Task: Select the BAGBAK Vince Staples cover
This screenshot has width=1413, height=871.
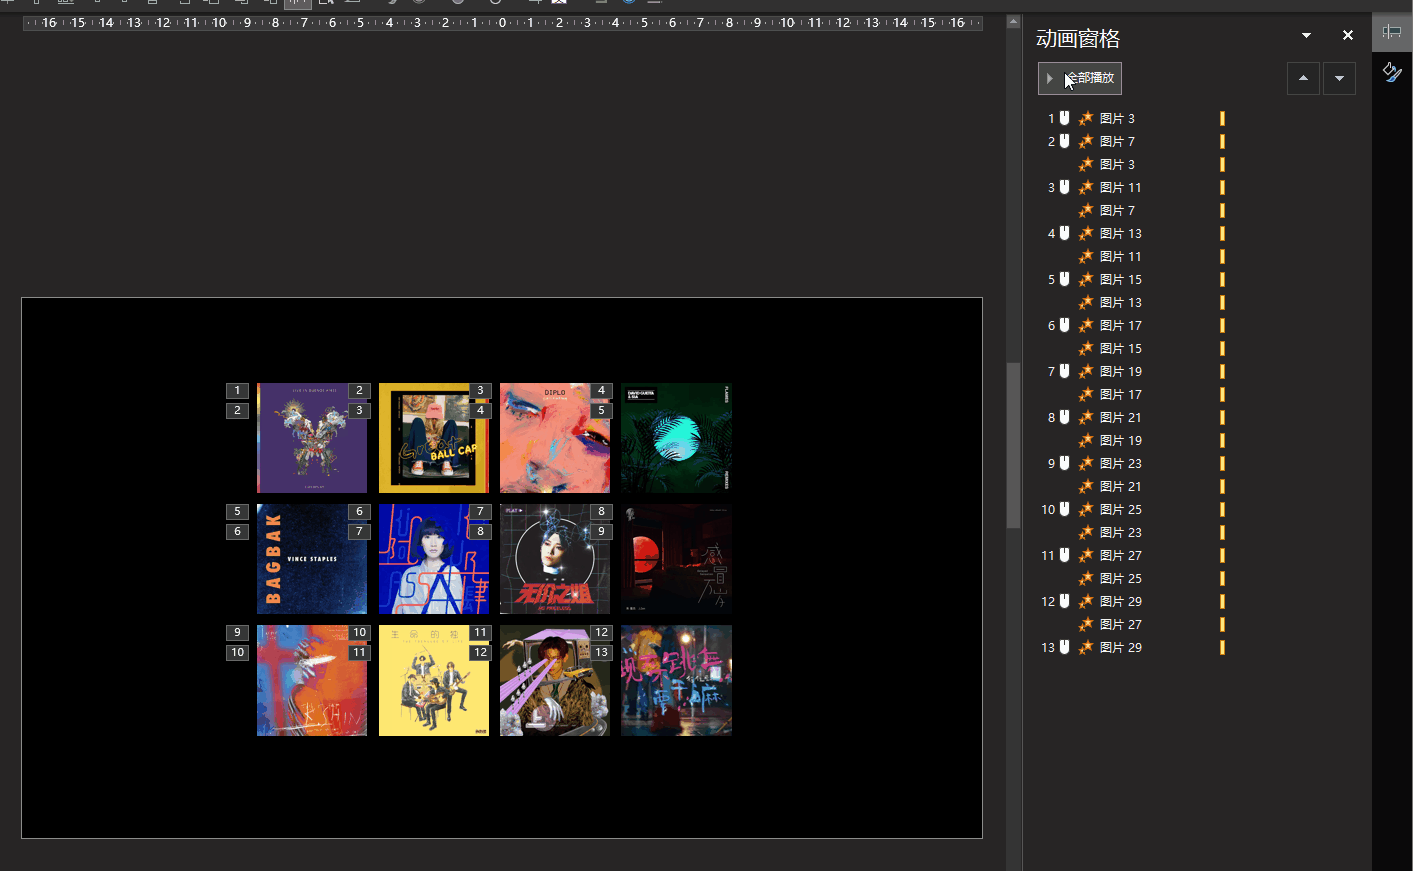Action: coord(312,559)
